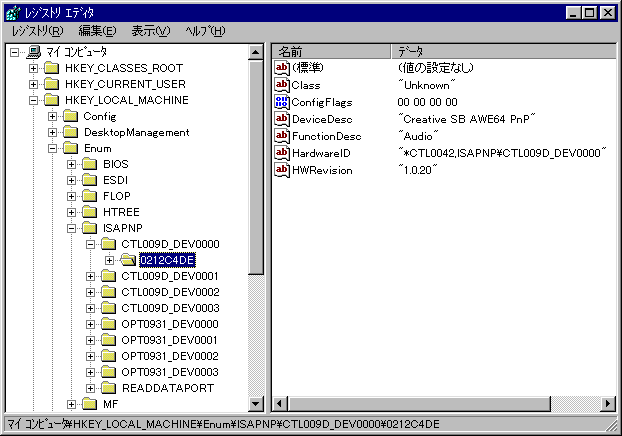622x436 pixels.
Task: Click value pane scroll right arrow
Action: coord(608,404)
